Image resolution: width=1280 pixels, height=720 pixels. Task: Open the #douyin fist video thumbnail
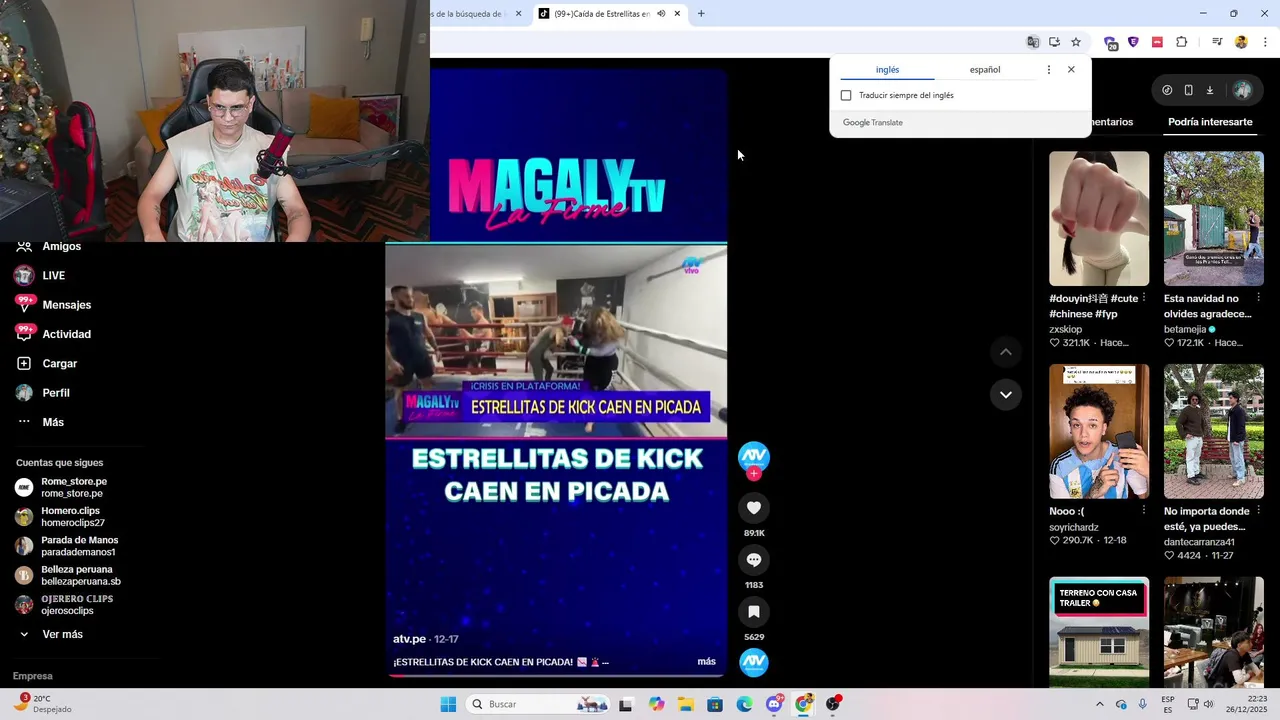click(x=1099, y=218)
